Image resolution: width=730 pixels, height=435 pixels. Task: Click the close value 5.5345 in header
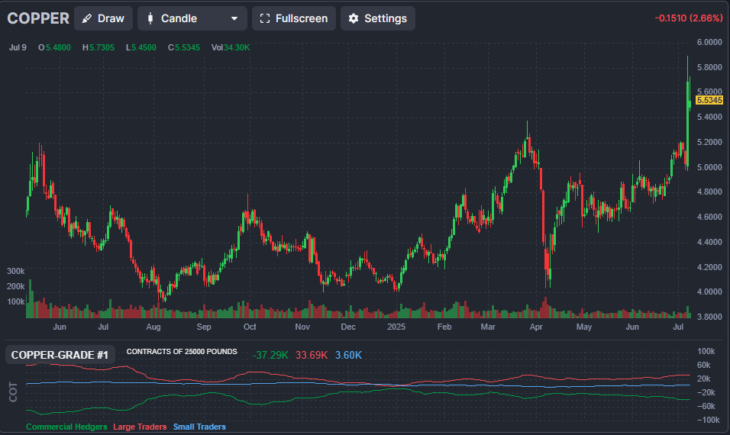pos(187,48)
